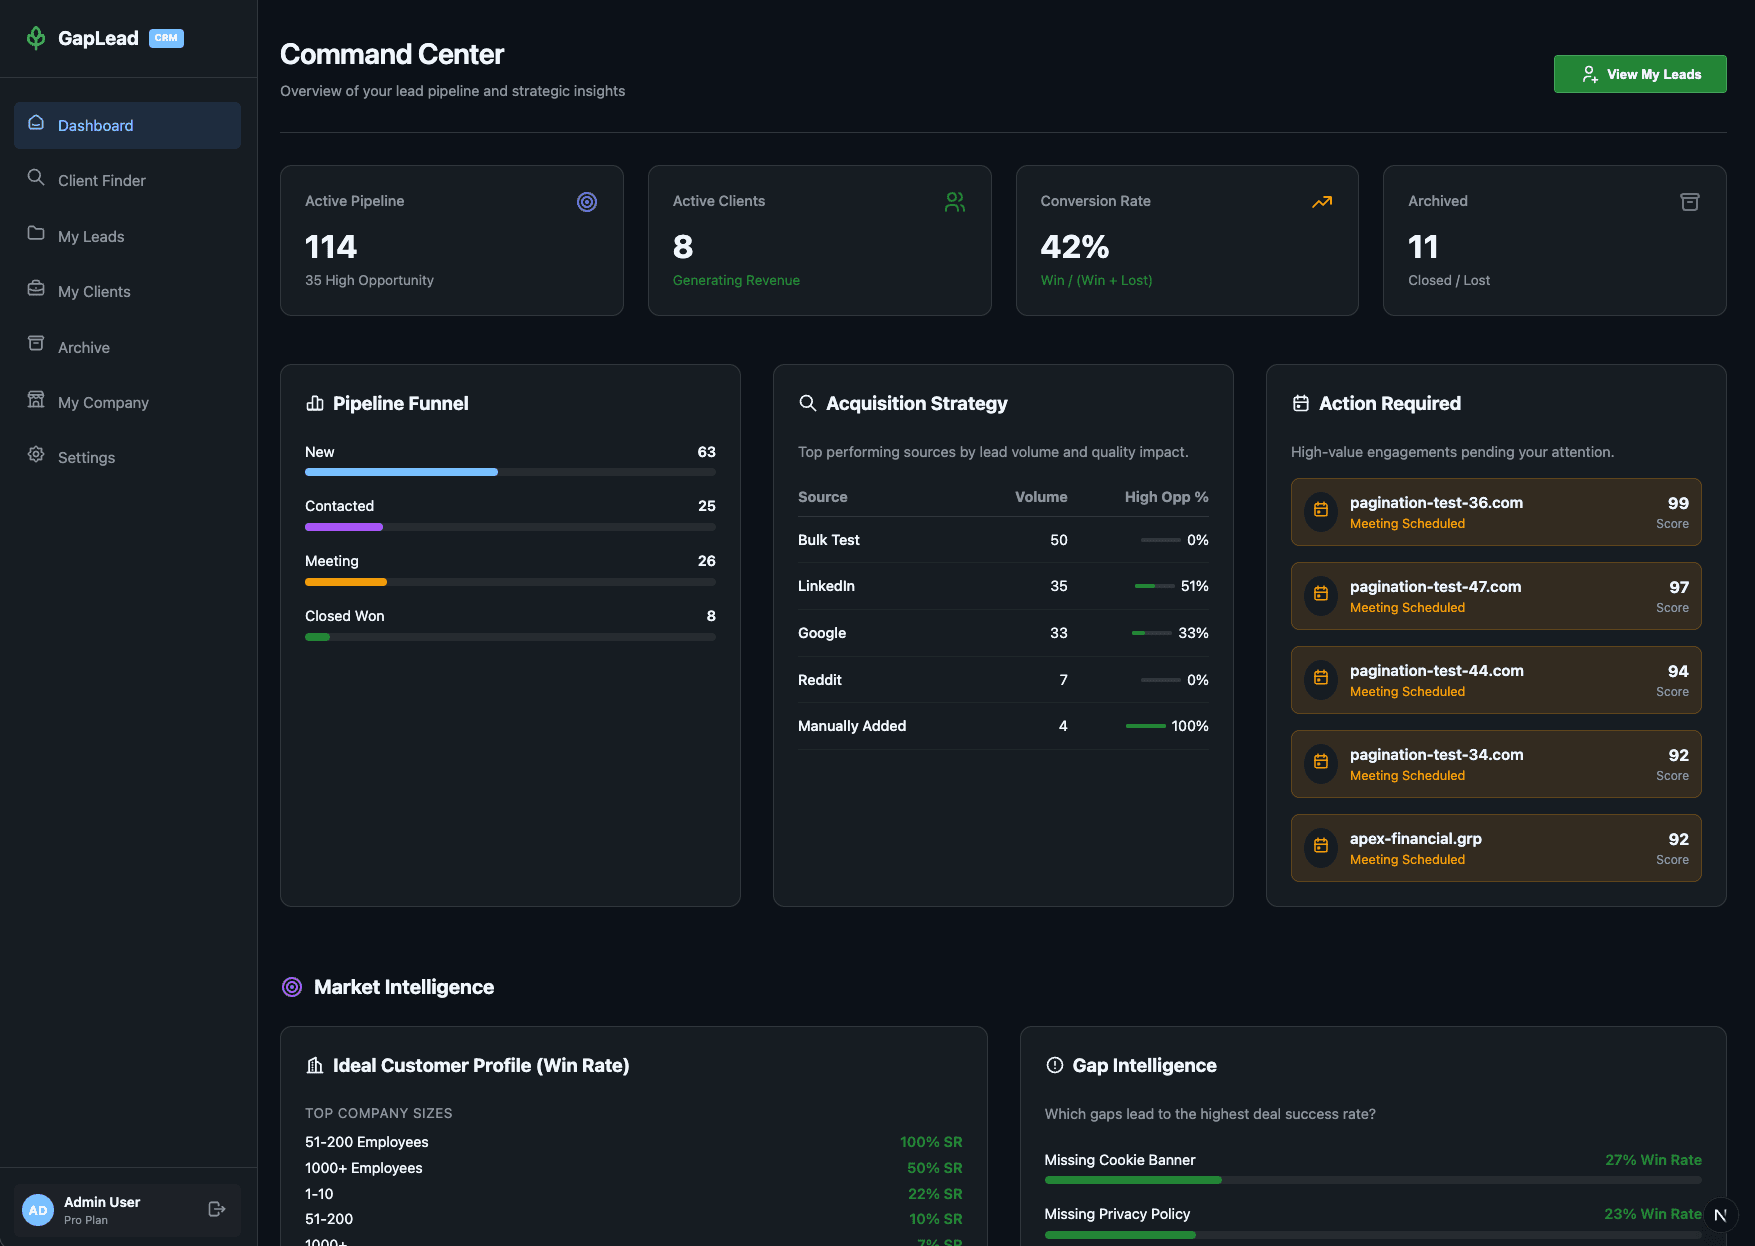The width and height of the screenshot is (1755, 1246).
Task: Click the chart icon beside Pipeline Funnel title
Action: (315, 403)
